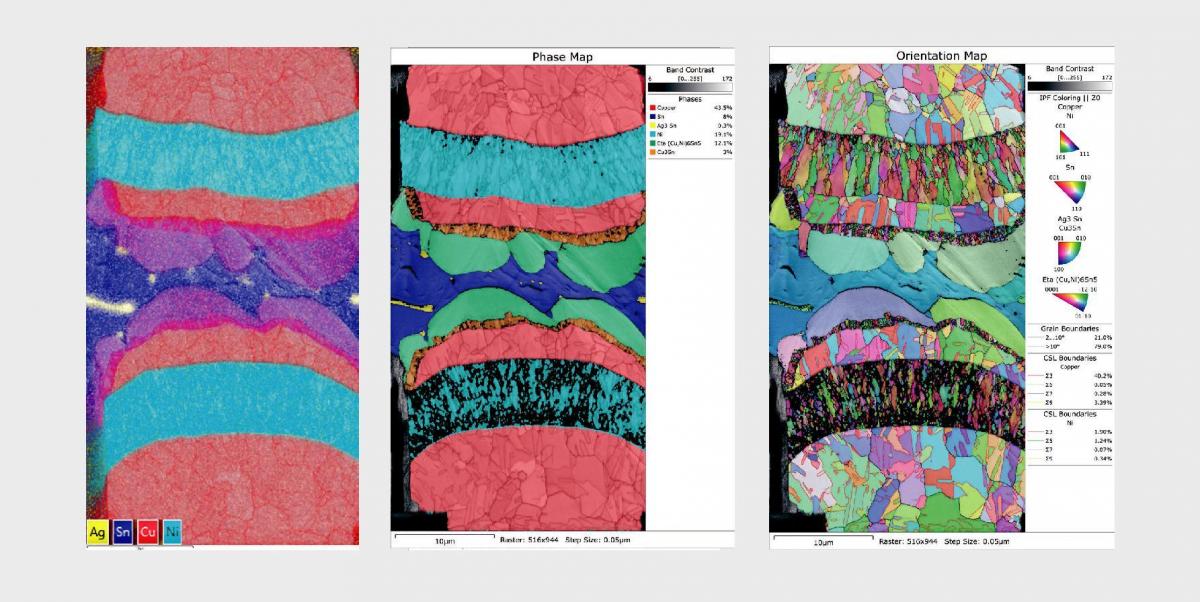Click the yellow Ag element legend box
The height and width of the screenshot is (602, 1200).
pos(97,531)
